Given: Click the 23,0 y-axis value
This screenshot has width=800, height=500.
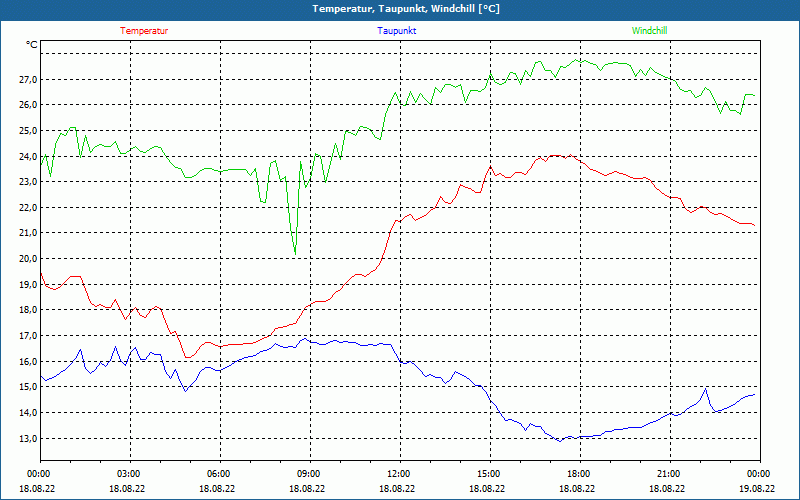Looking at the screenshot, I should point(29,182).
